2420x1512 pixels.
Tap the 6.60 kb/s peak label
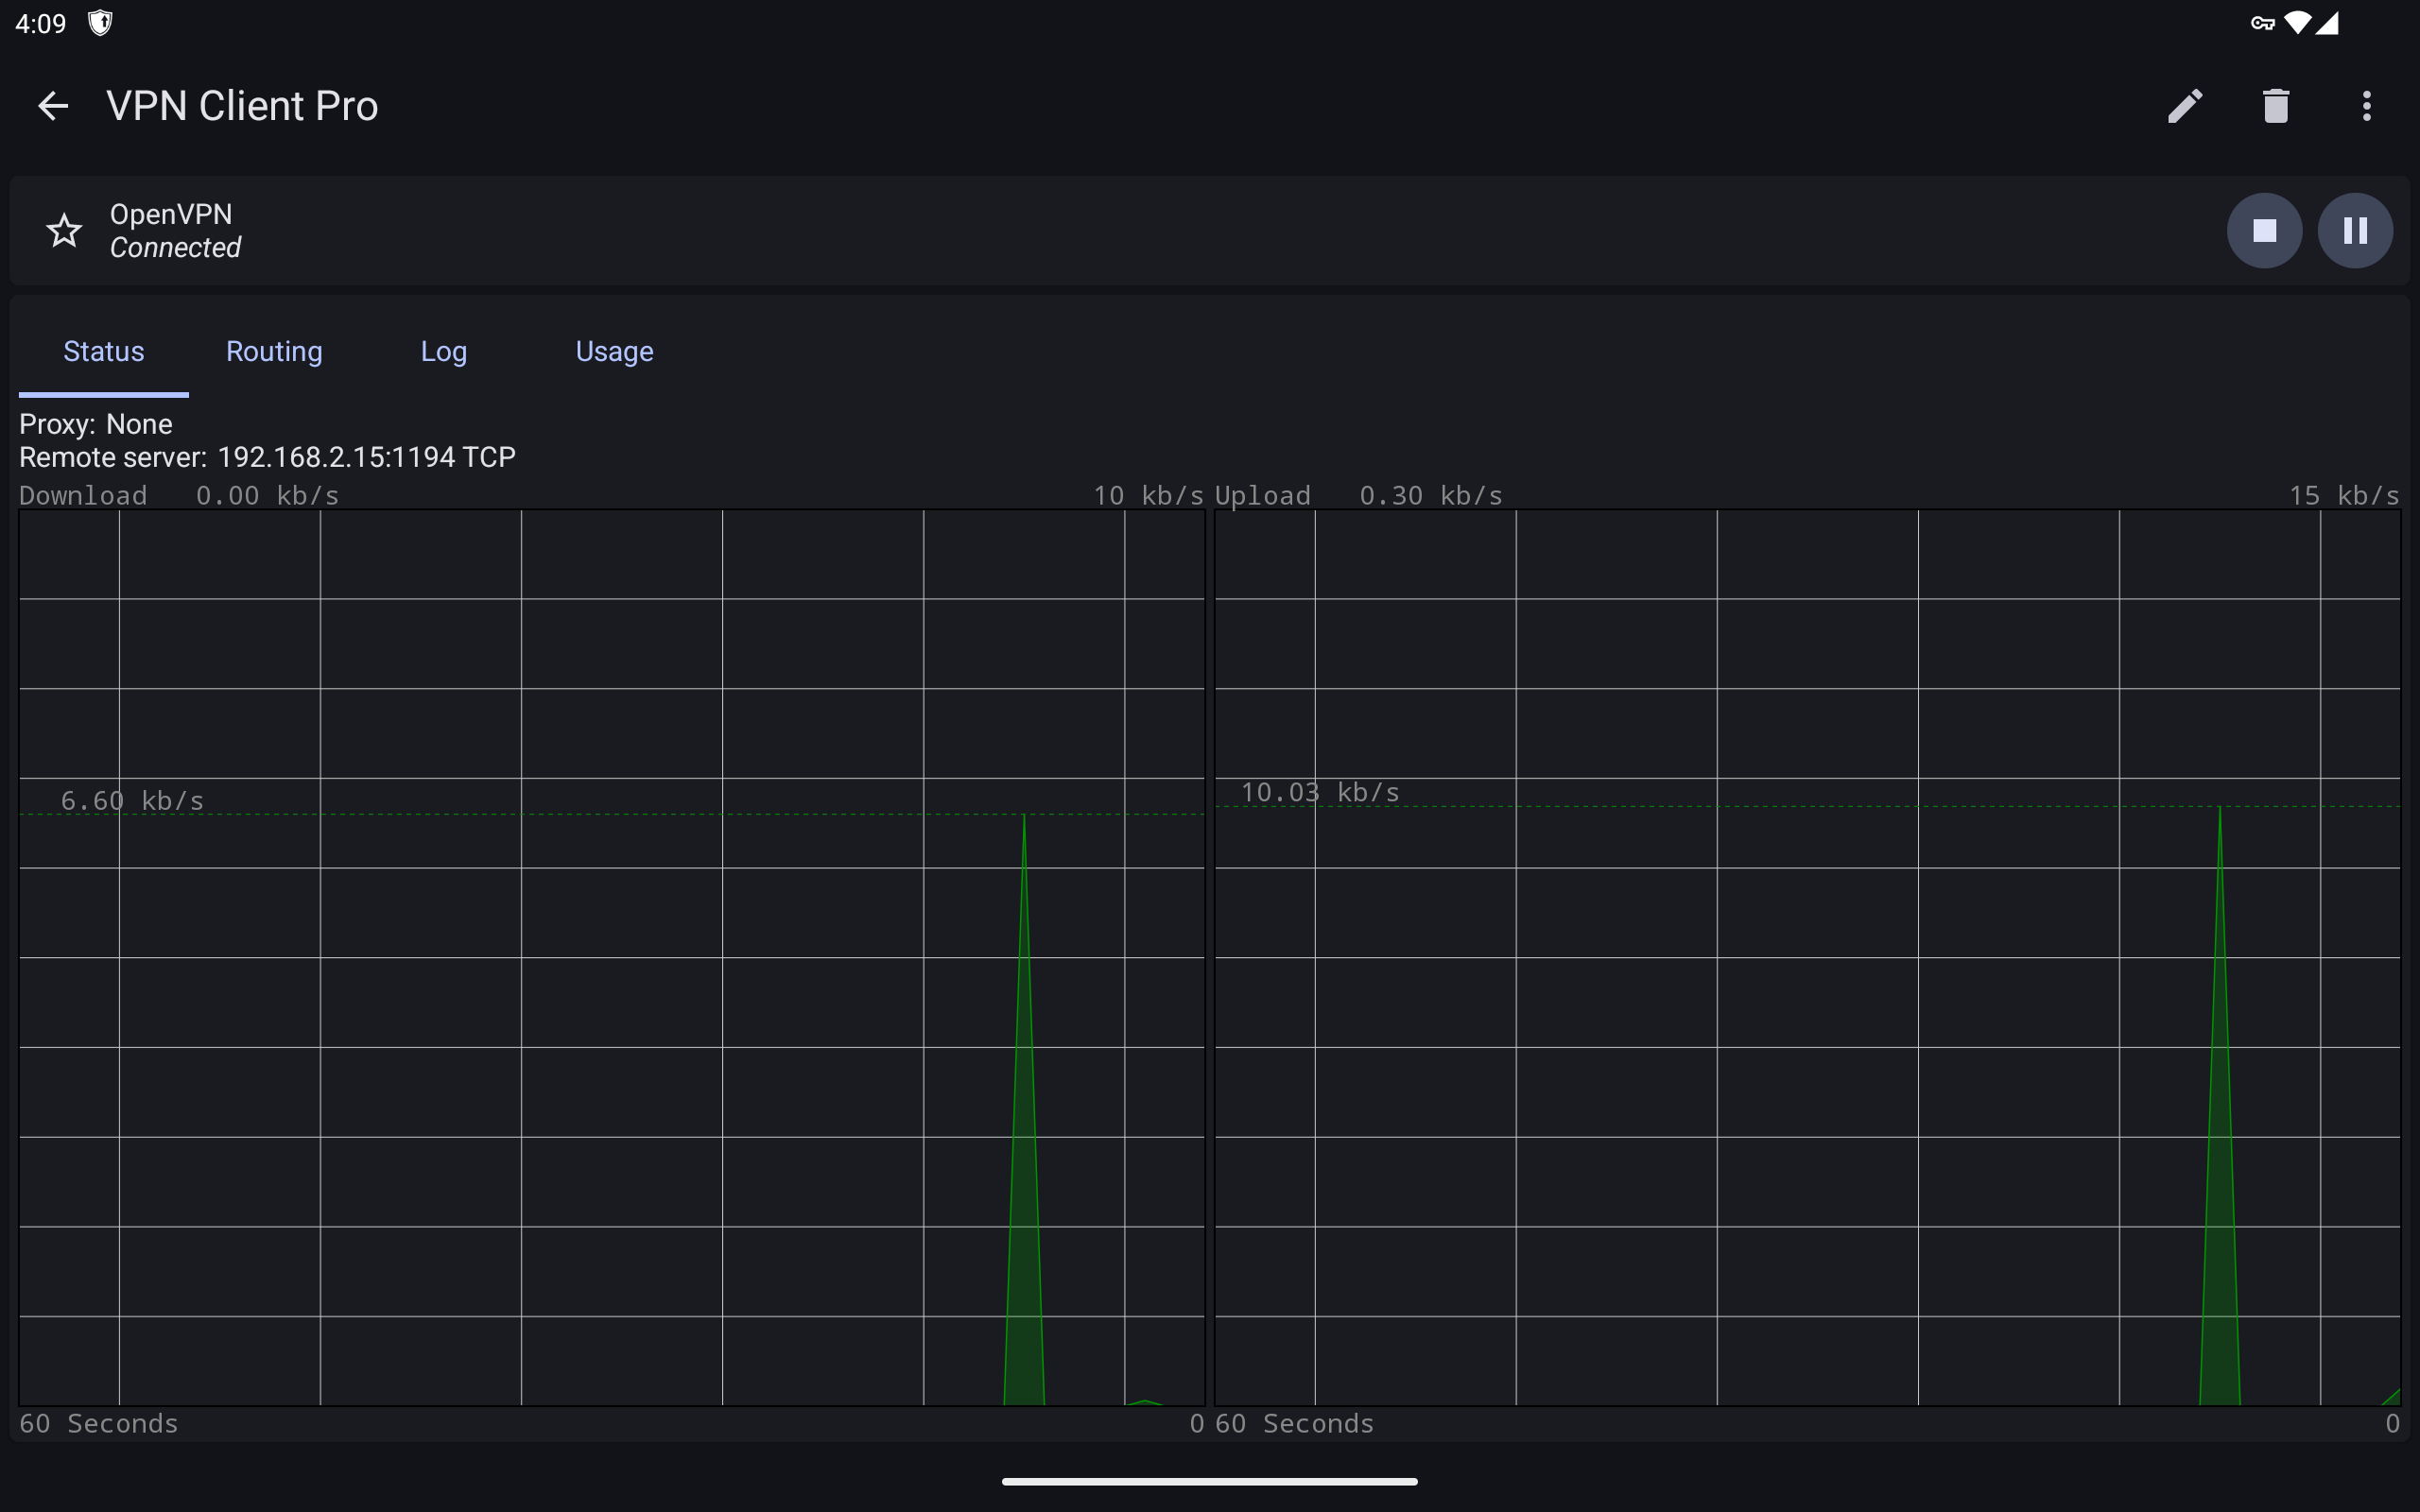click(132, 801)
